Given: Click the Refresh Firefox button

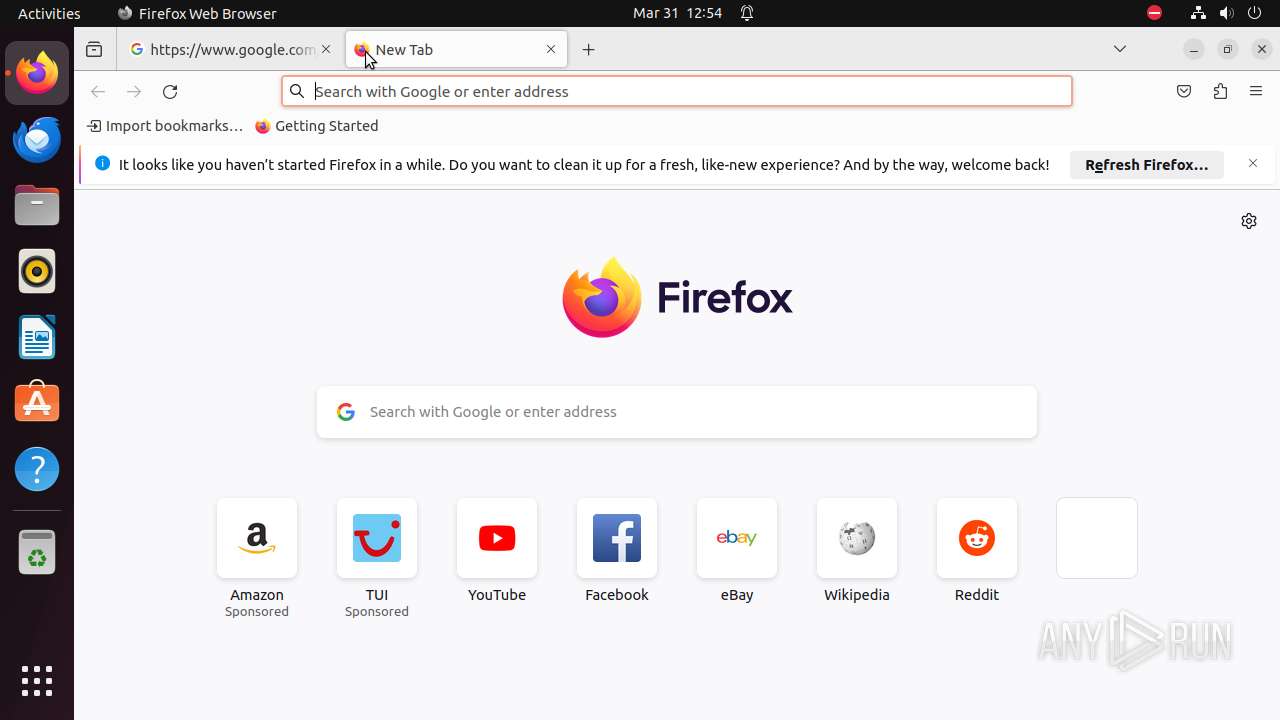Looking at the screenshot, I should coord(1147,165).
